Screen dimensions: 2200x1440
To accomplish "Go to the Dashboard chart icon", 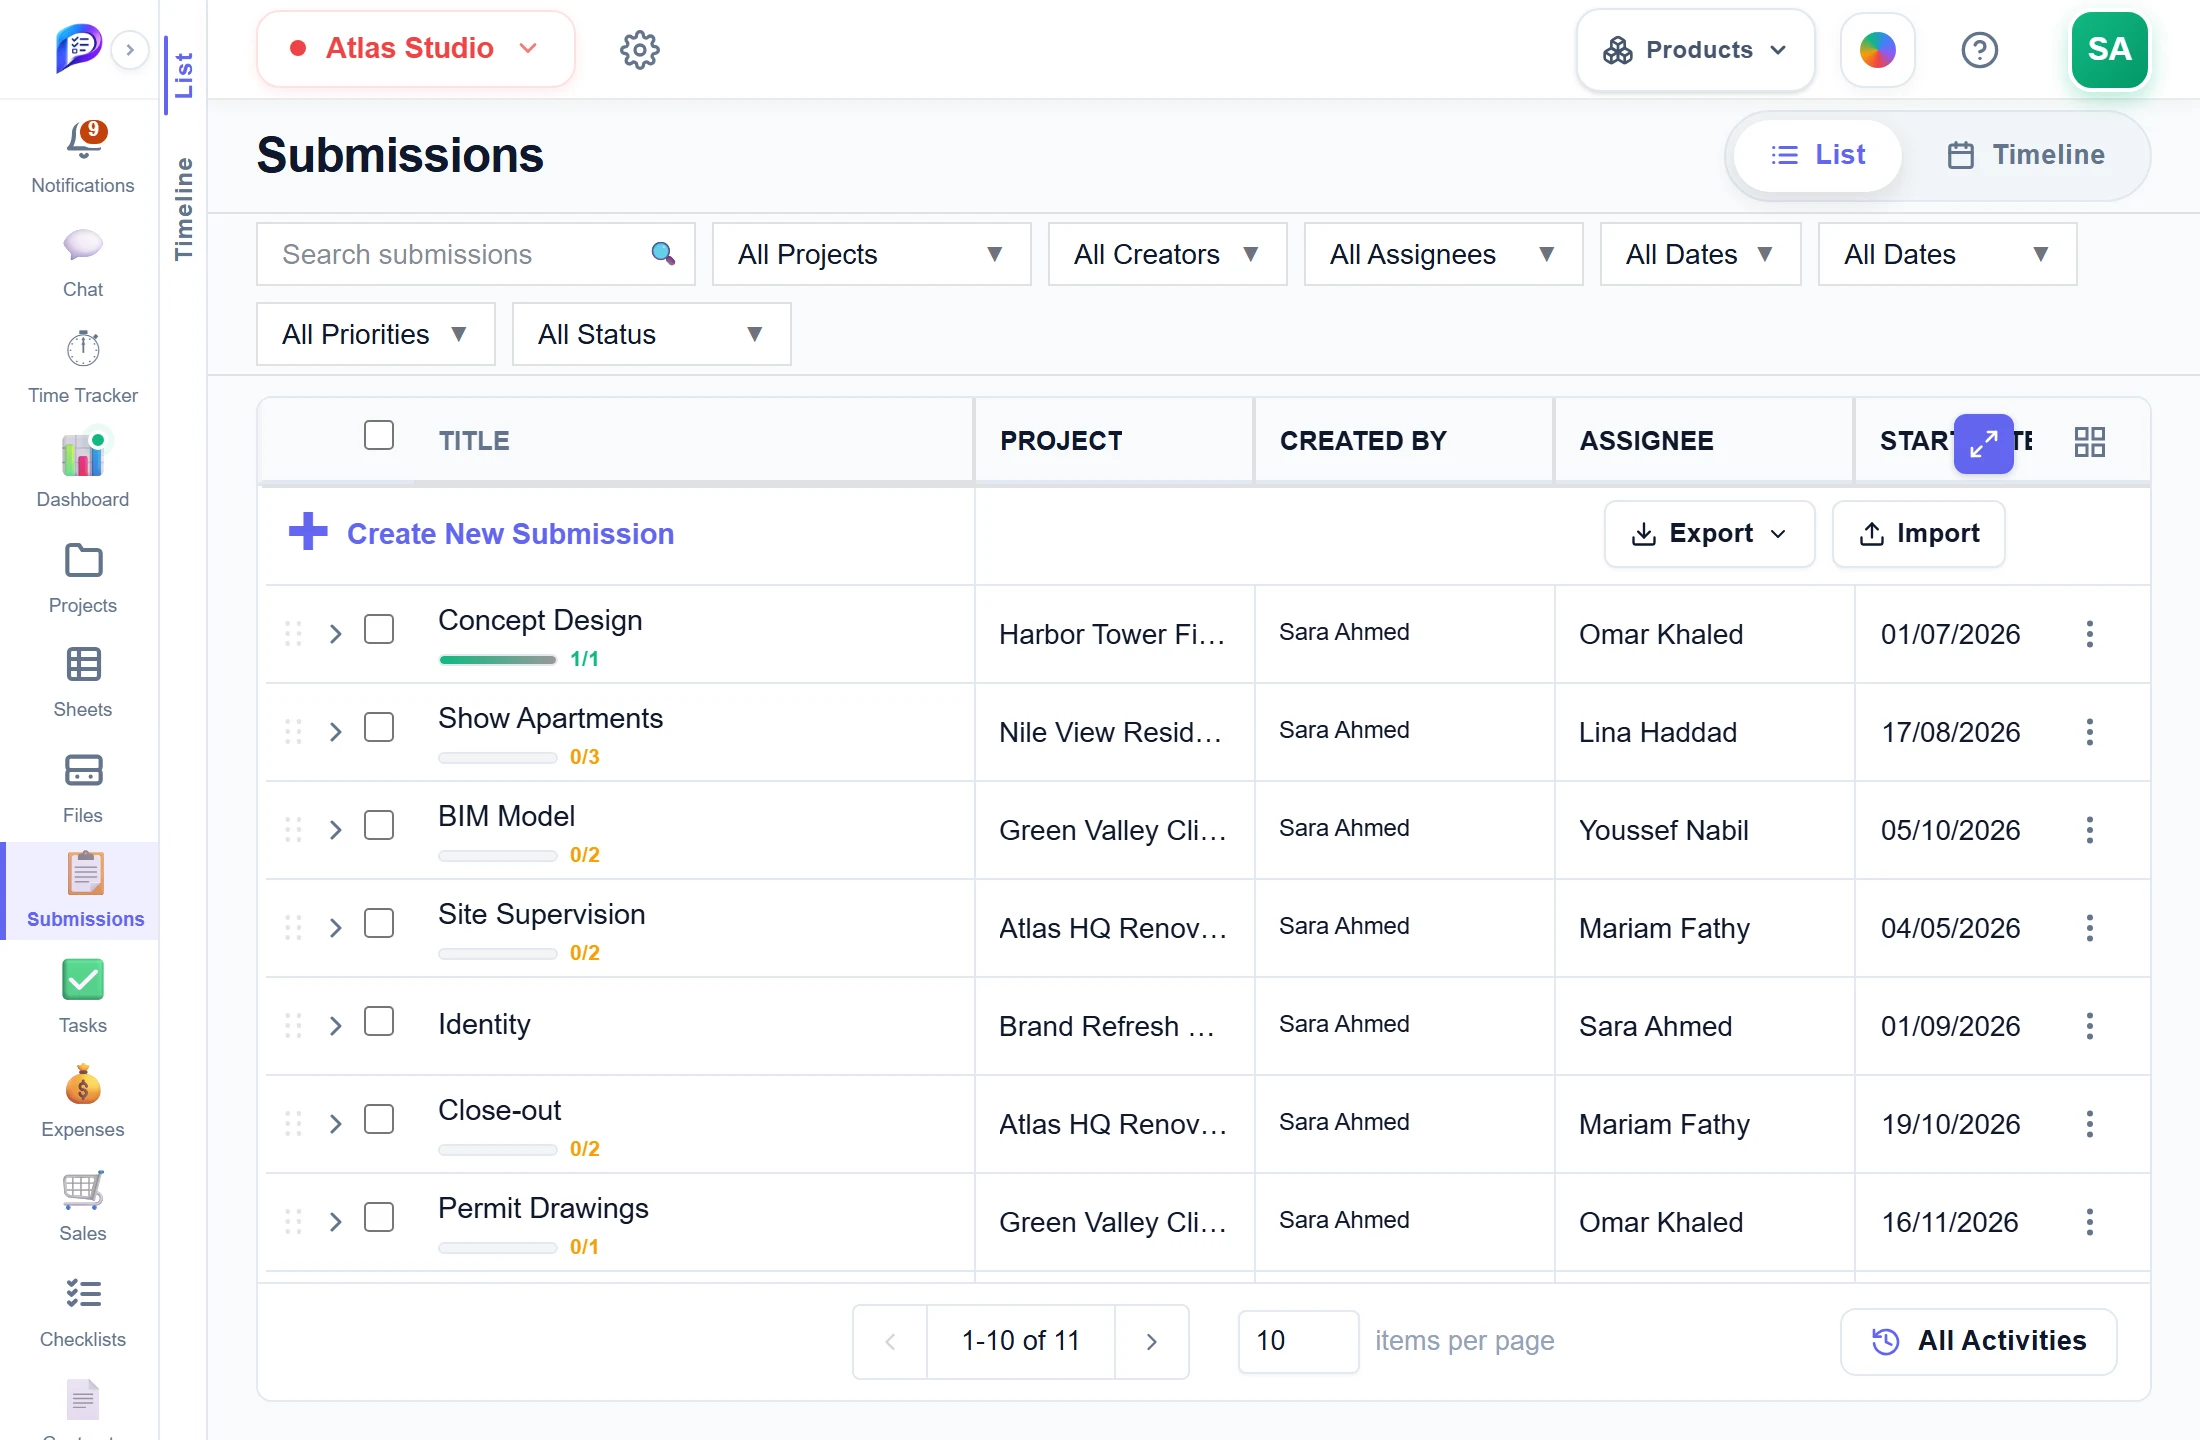I will (83, 455).
